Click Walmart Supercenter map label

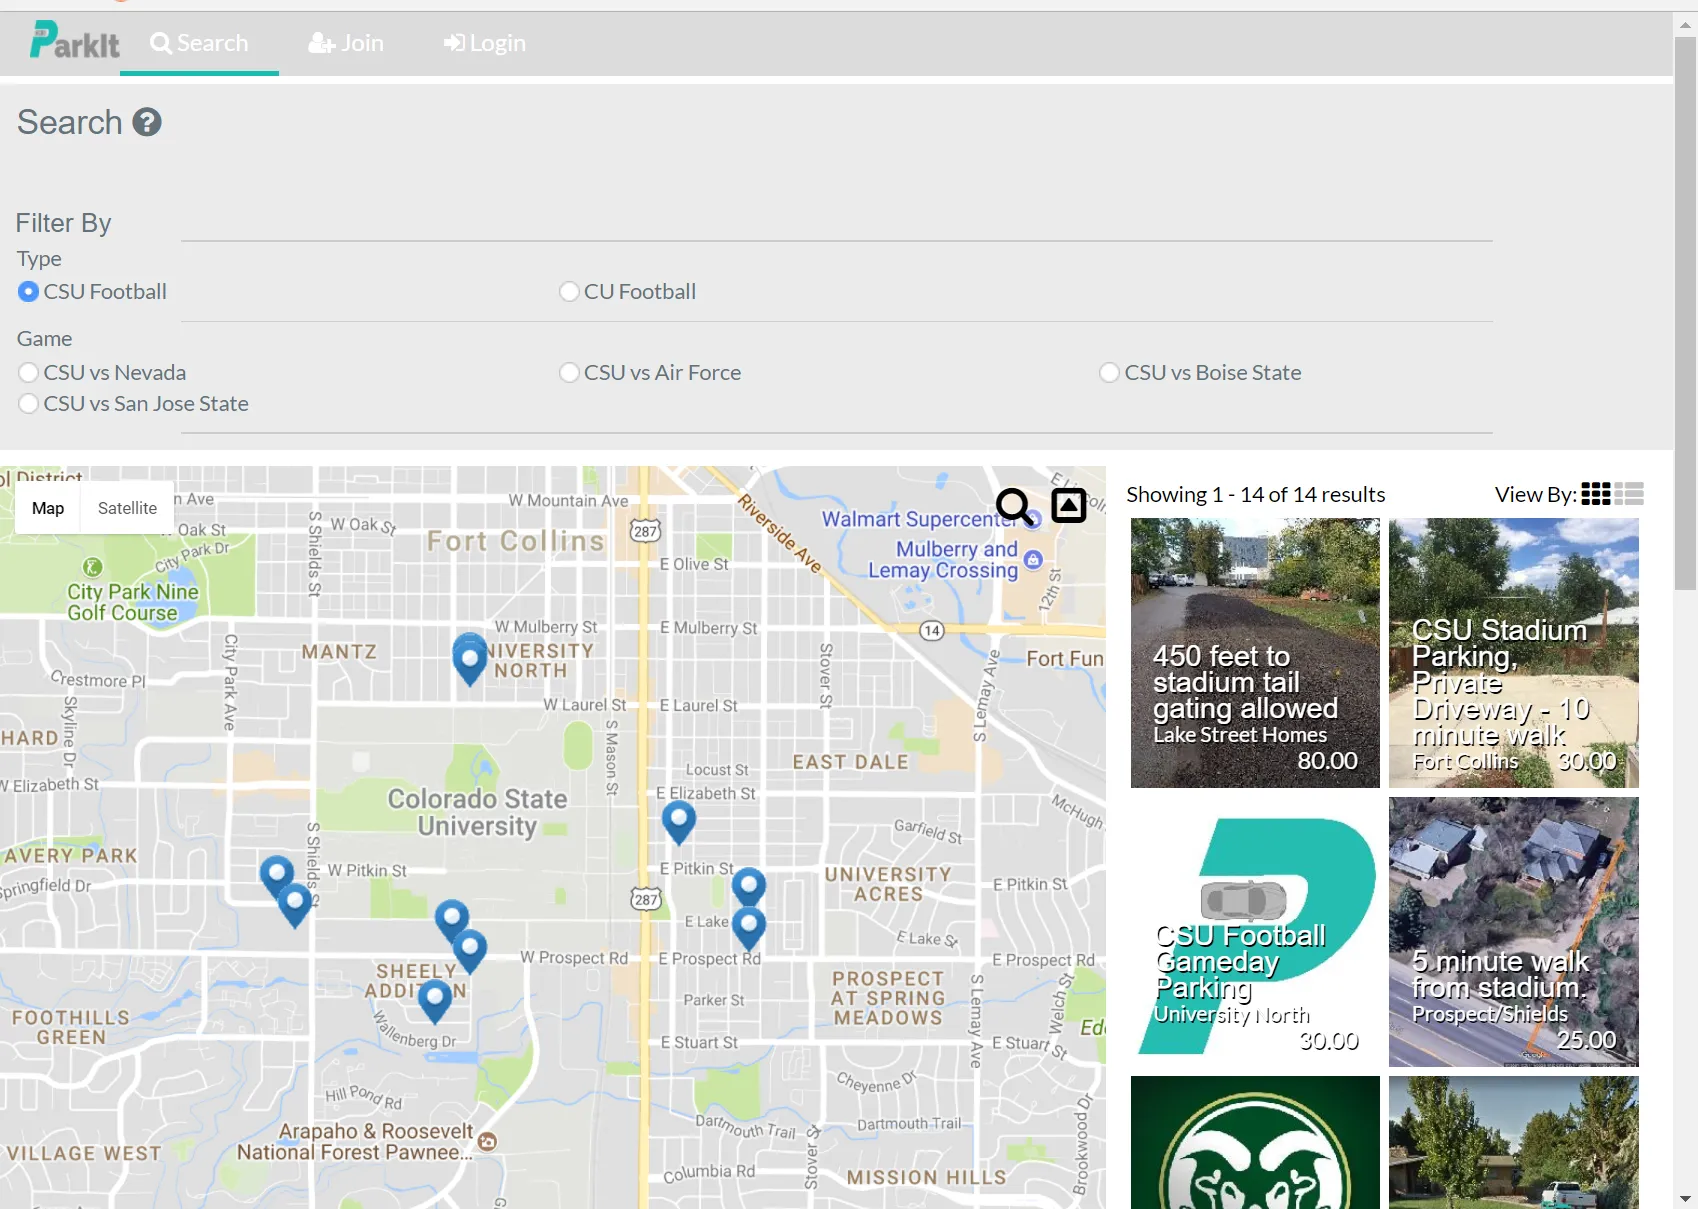click(x=918, y=519)
